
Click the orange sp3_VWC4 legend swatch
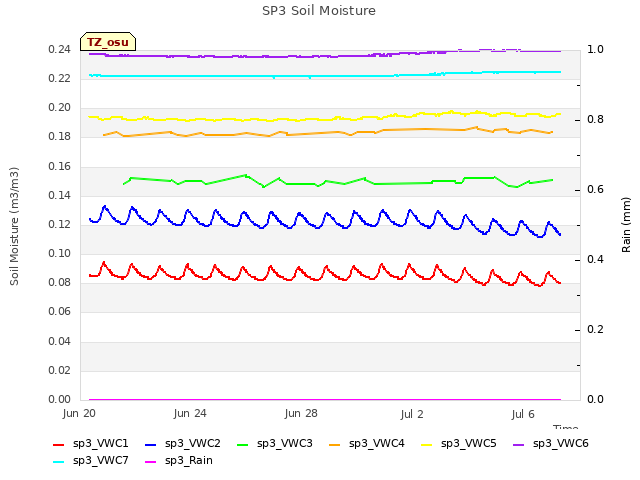click(335, 445)
